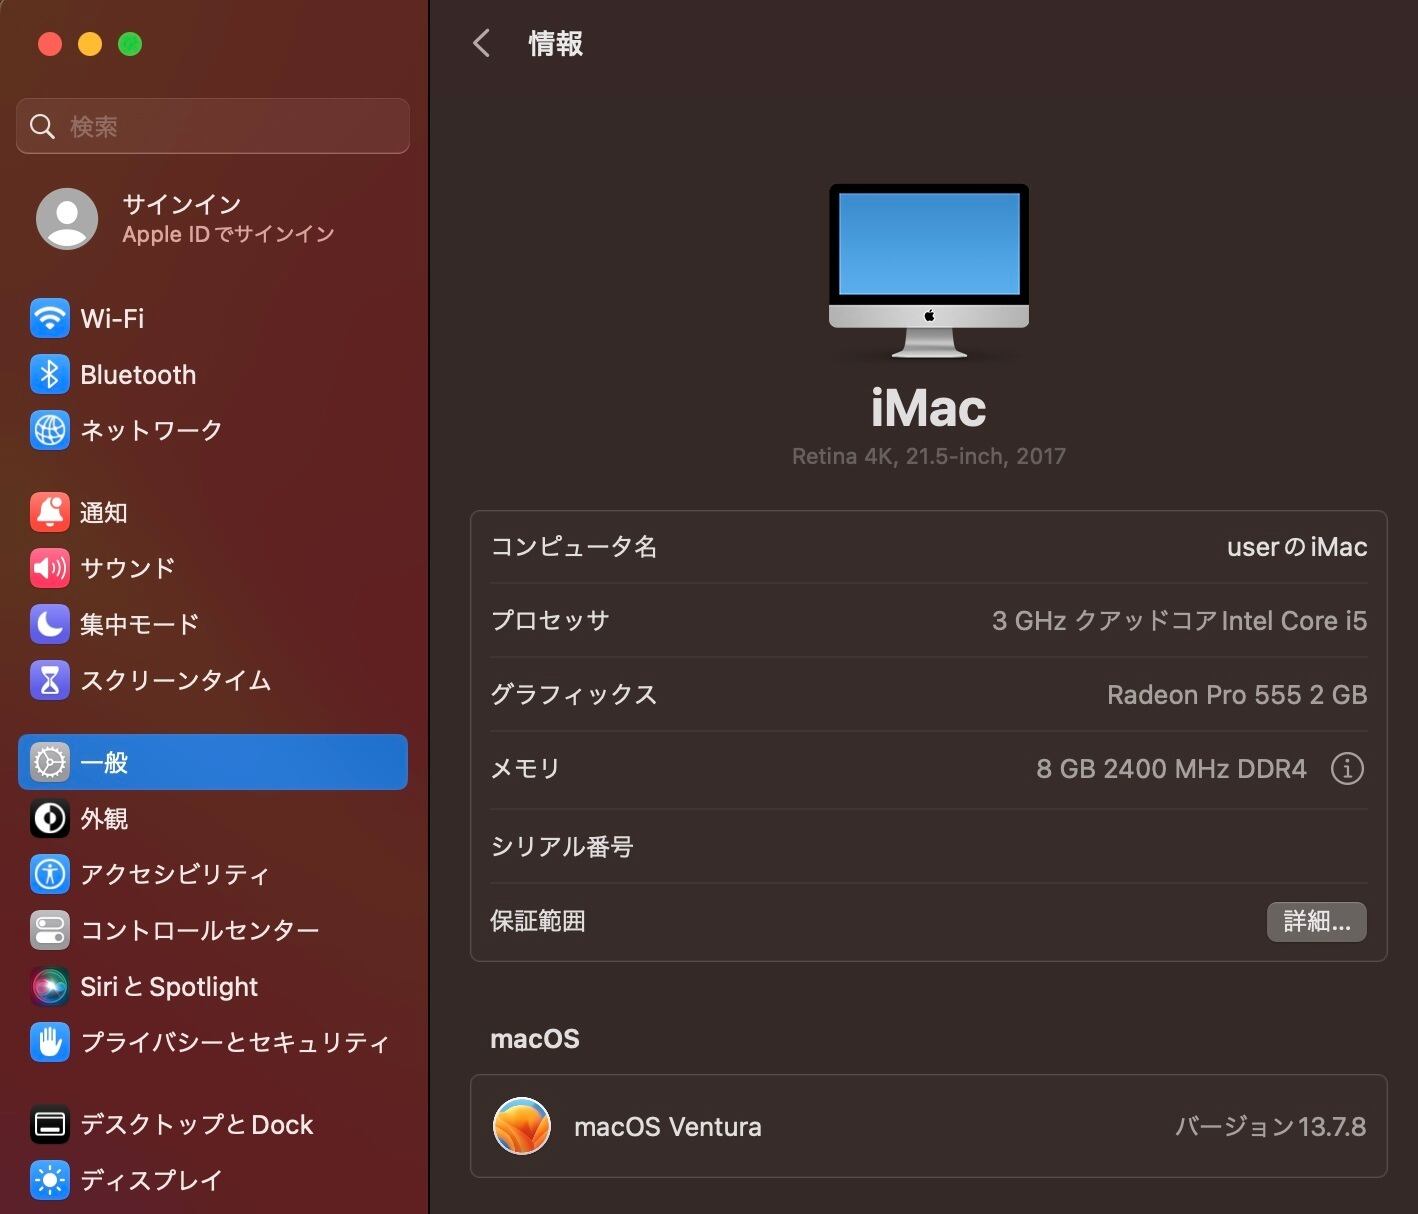Focus the 検索 search field

[x=213, y=126]
